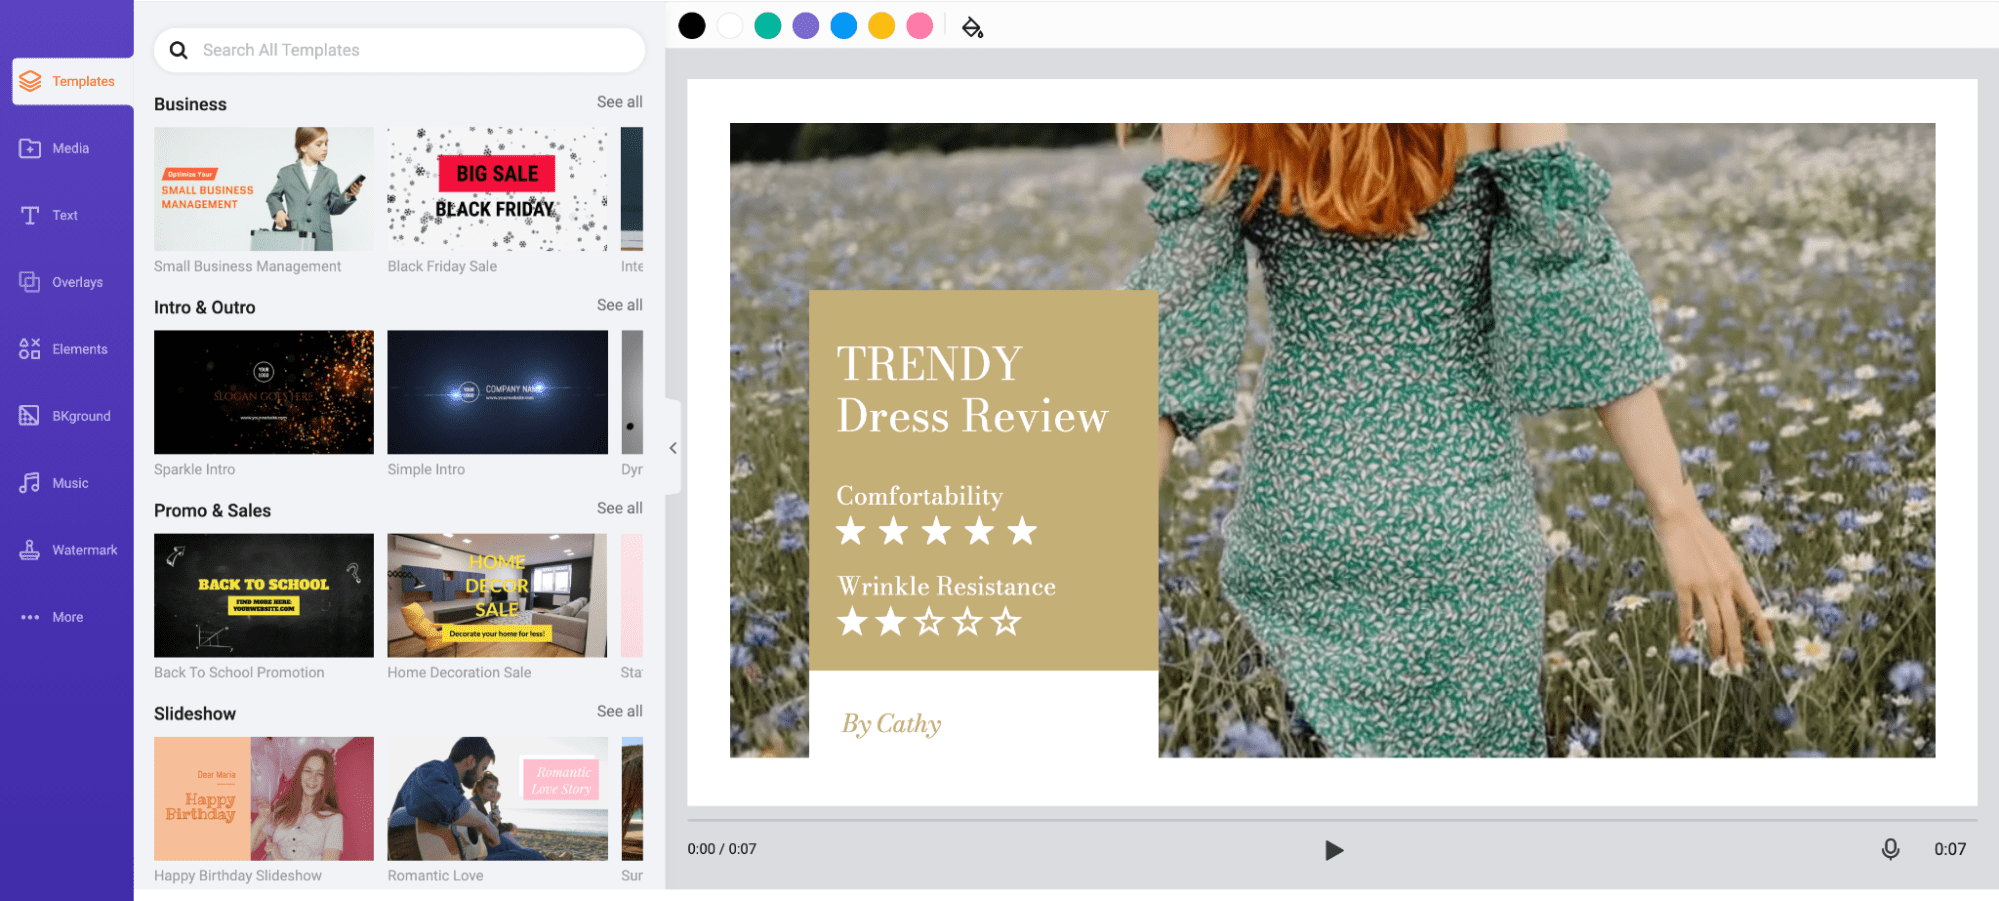This screenshot has width=1999, height=901.
Task: Pick the teal green color swatch
Action: point(768,26)
